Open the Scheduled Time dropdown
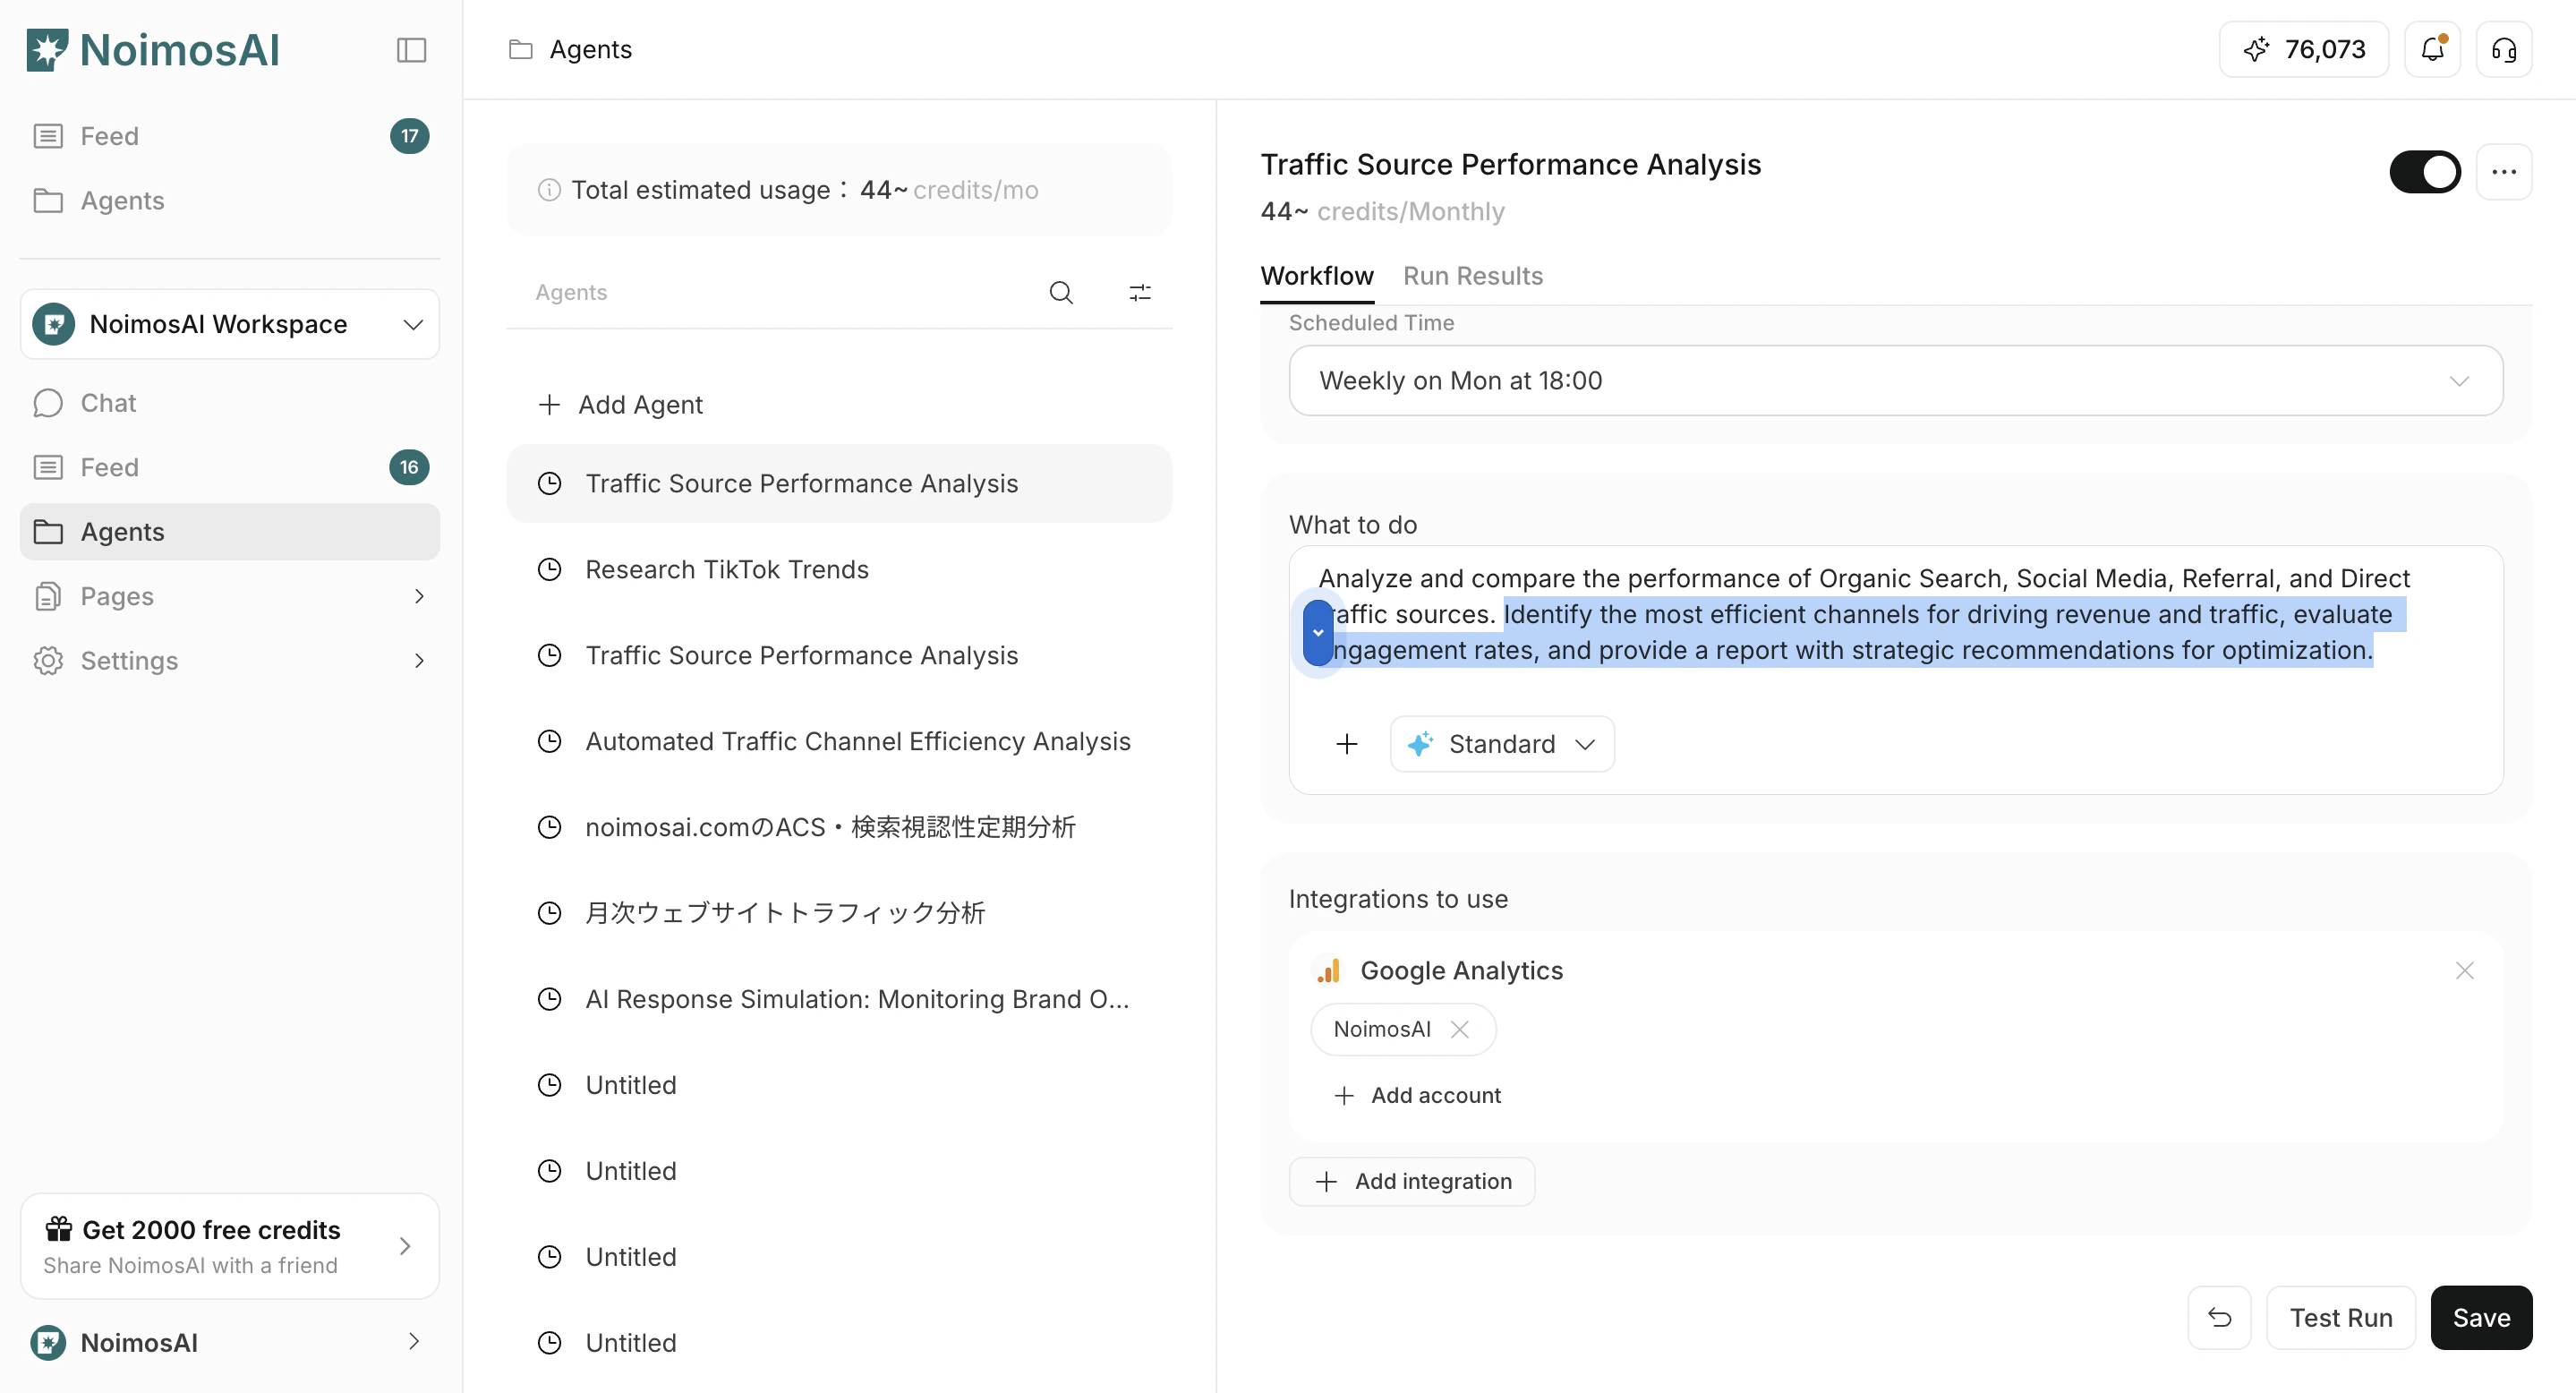 [1895, 380]
